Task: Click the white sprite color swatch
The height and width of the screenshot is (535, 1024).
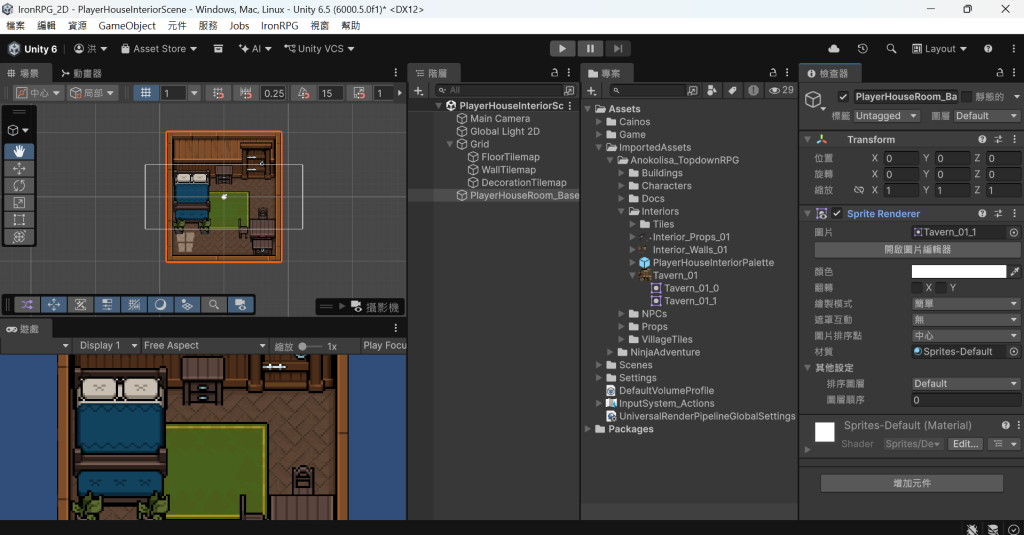Action: [x=959, y=271]
